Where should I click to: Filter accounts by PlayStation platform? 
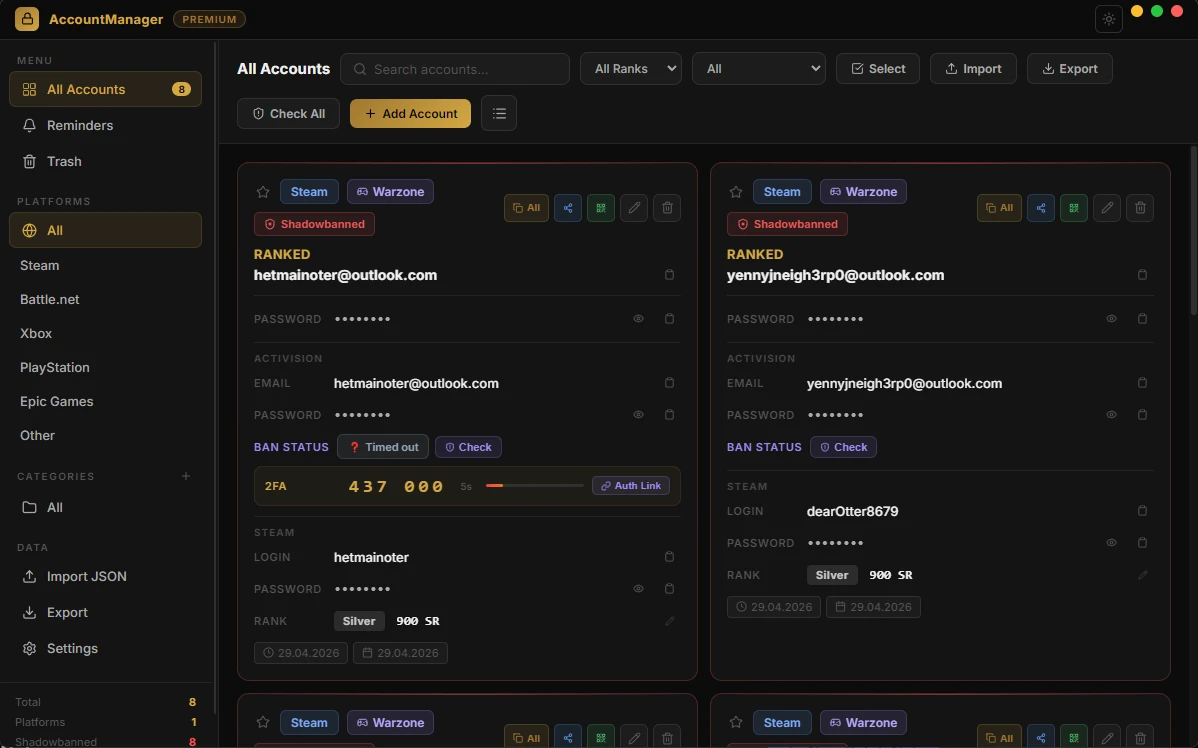tap(105, 368)
